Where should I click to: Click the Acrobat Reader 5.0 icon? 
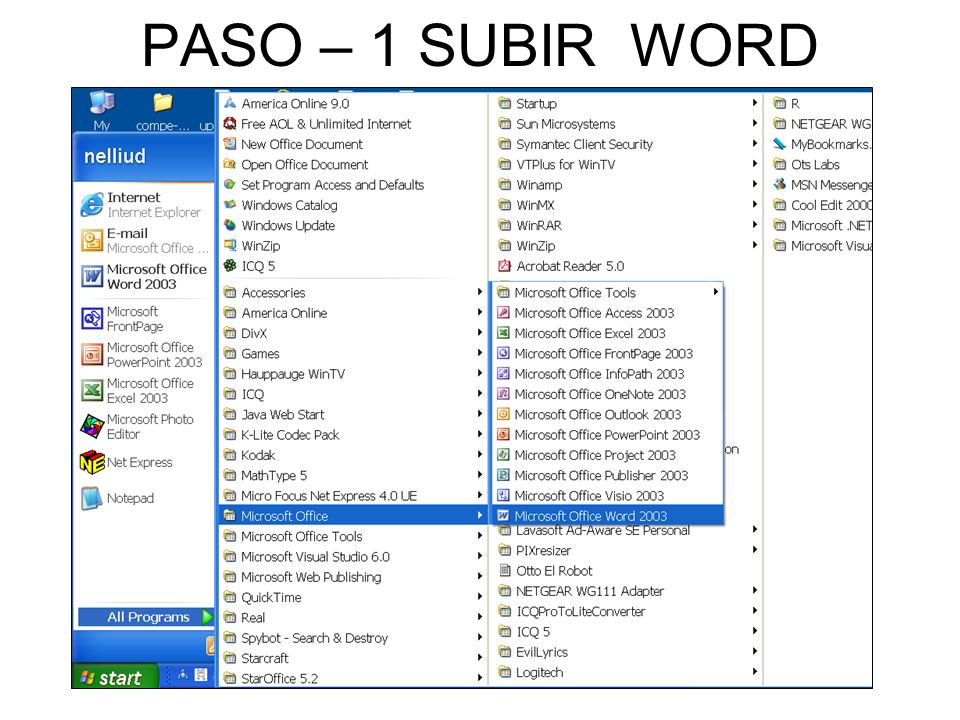pos(504,266)
